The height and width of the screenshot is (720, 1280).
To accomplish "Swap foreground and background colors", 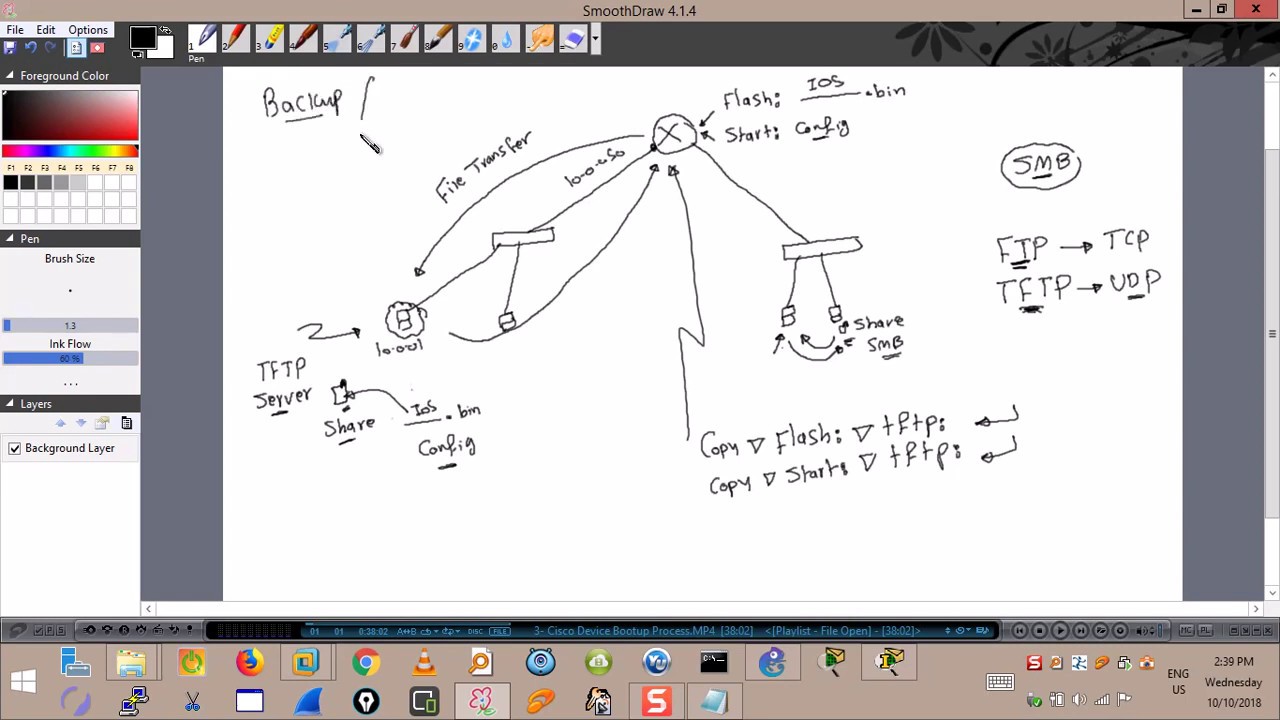I will pos(166,30).
